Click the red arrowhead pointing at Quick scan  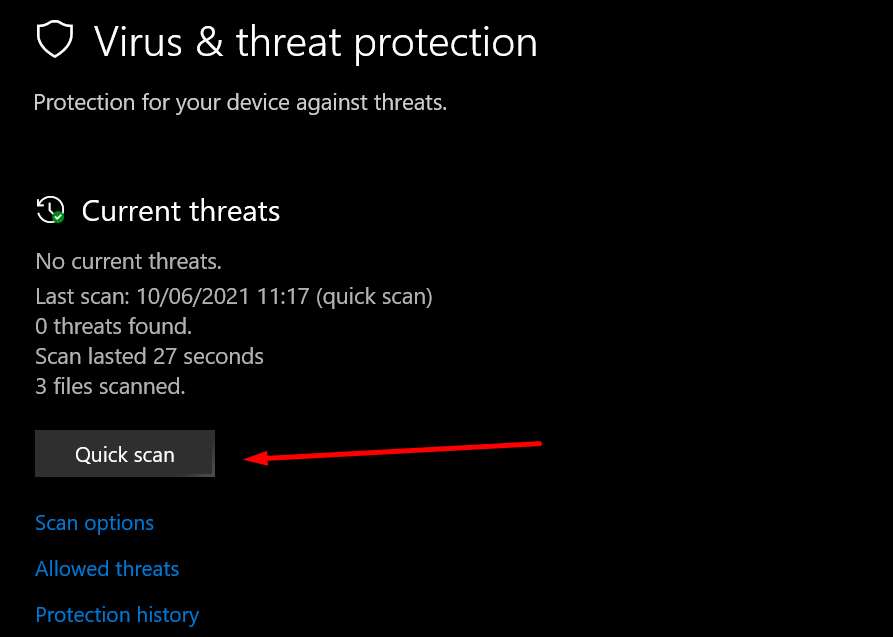[254, 459]
